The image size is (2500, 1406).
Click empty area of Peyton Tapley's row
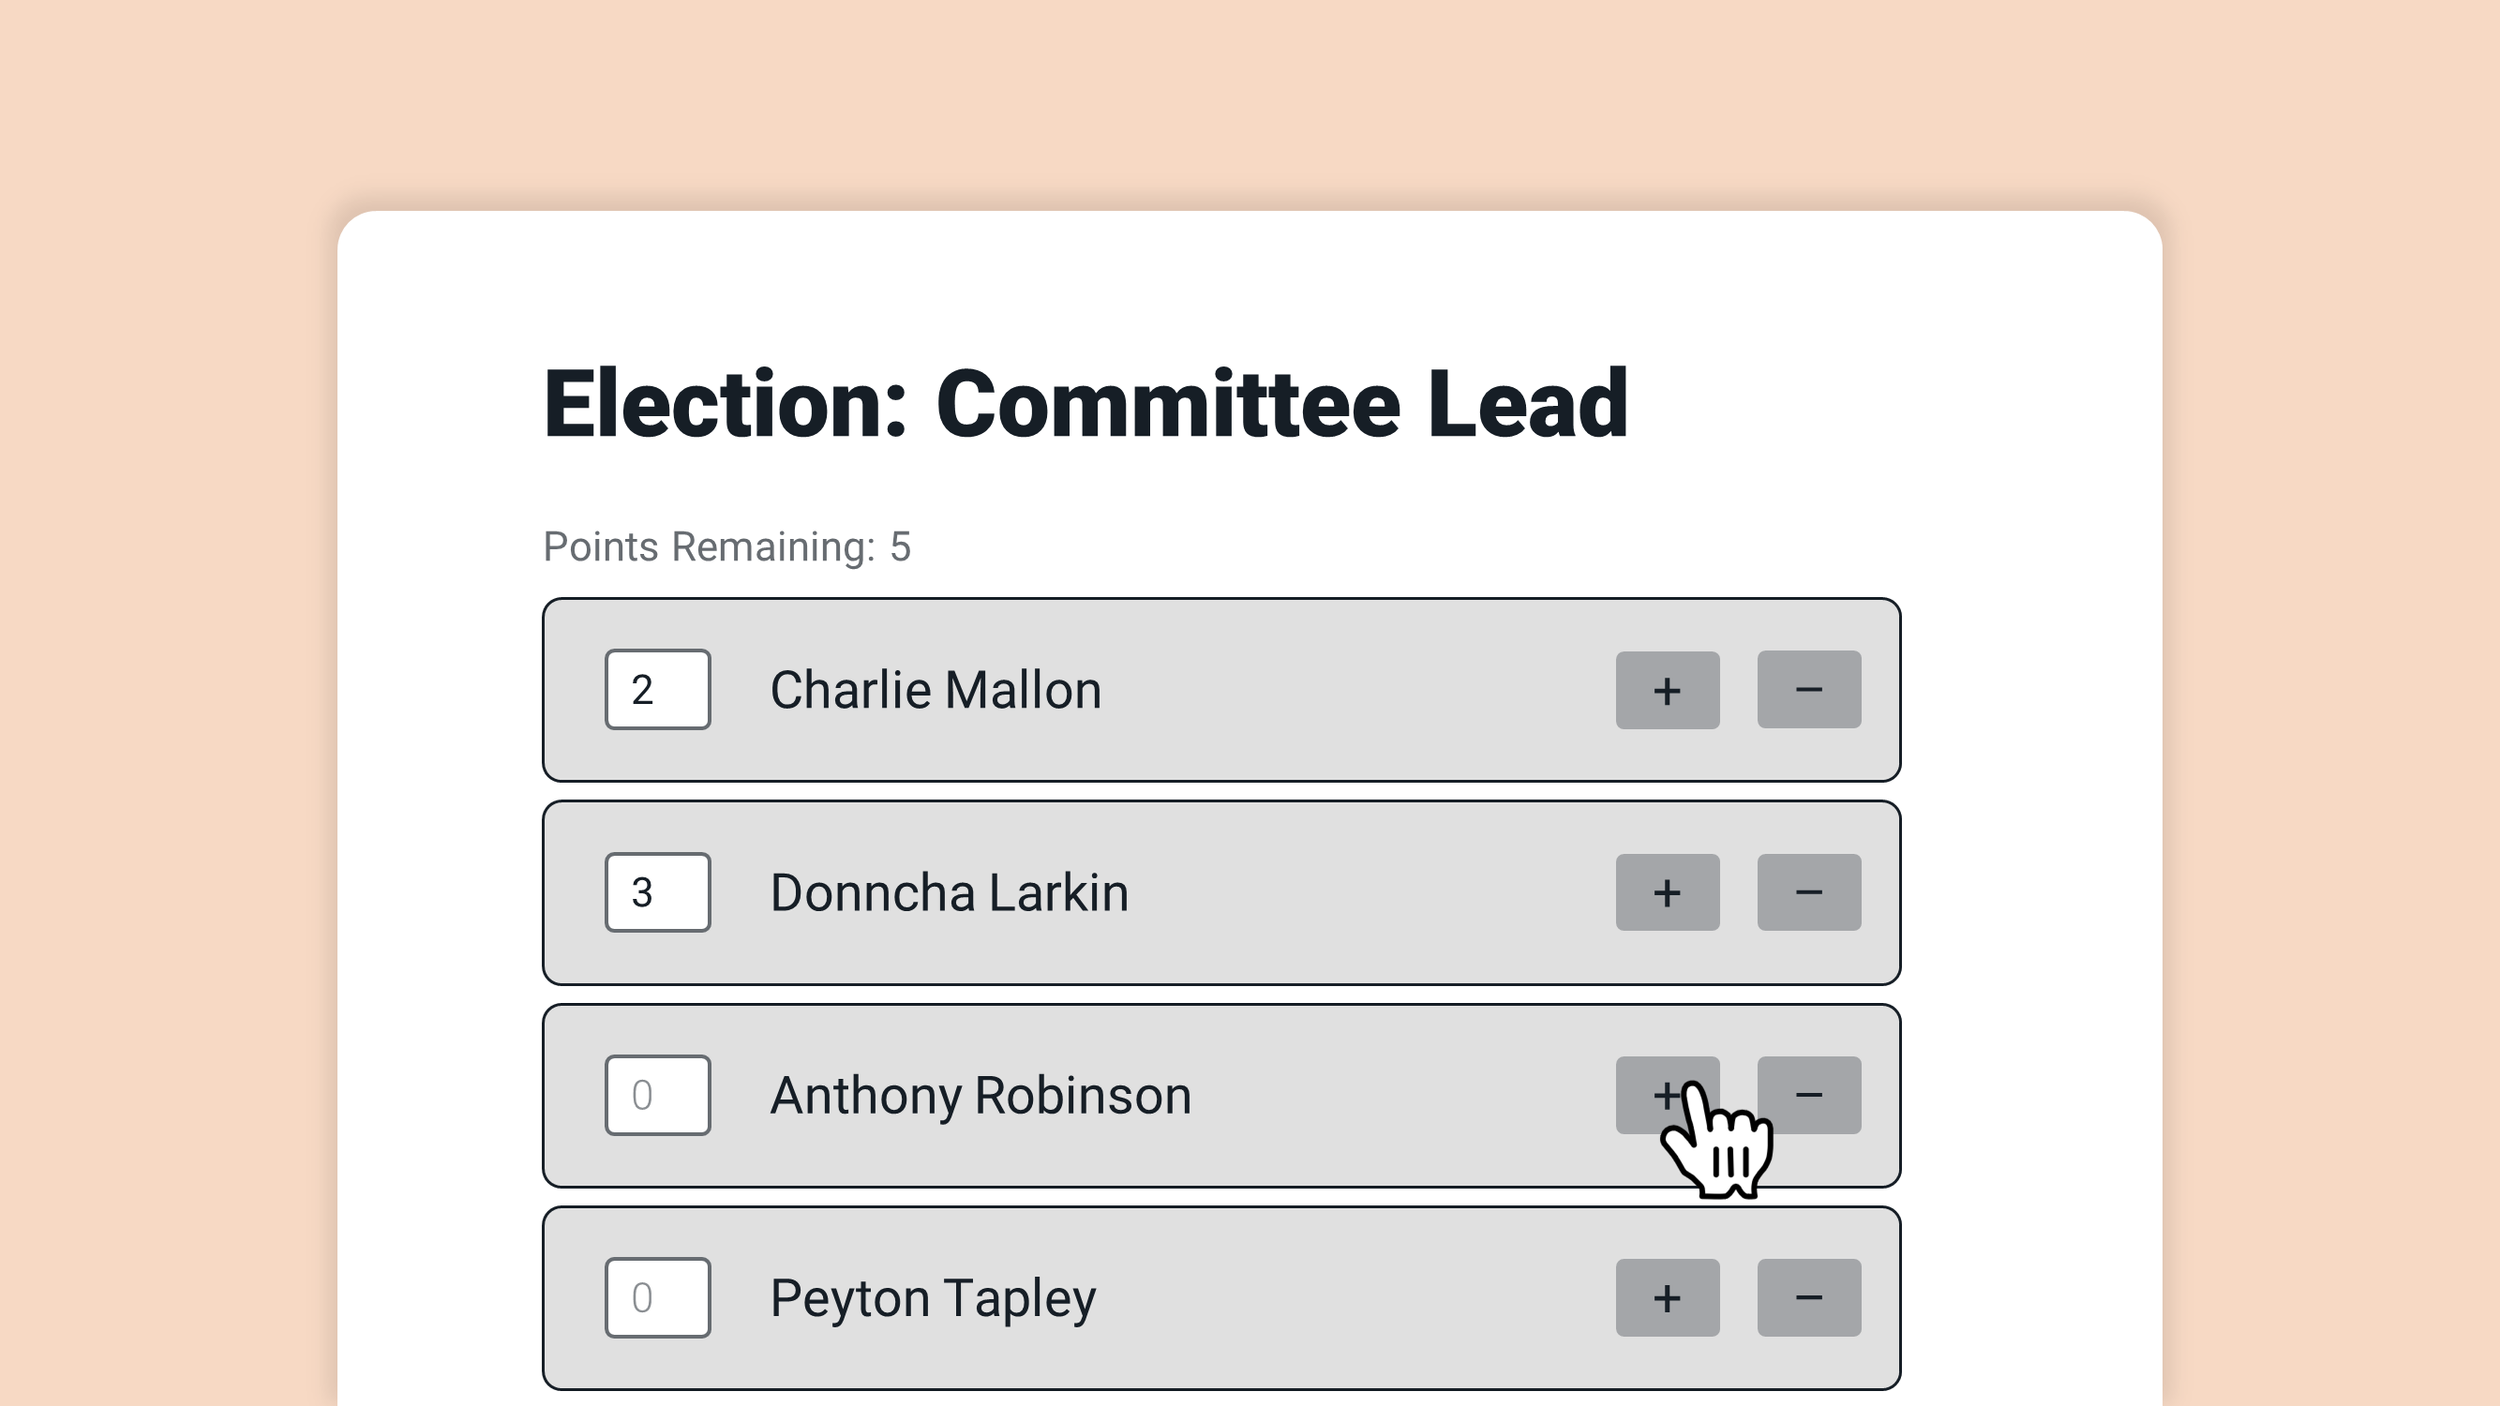(1350, 1298)
